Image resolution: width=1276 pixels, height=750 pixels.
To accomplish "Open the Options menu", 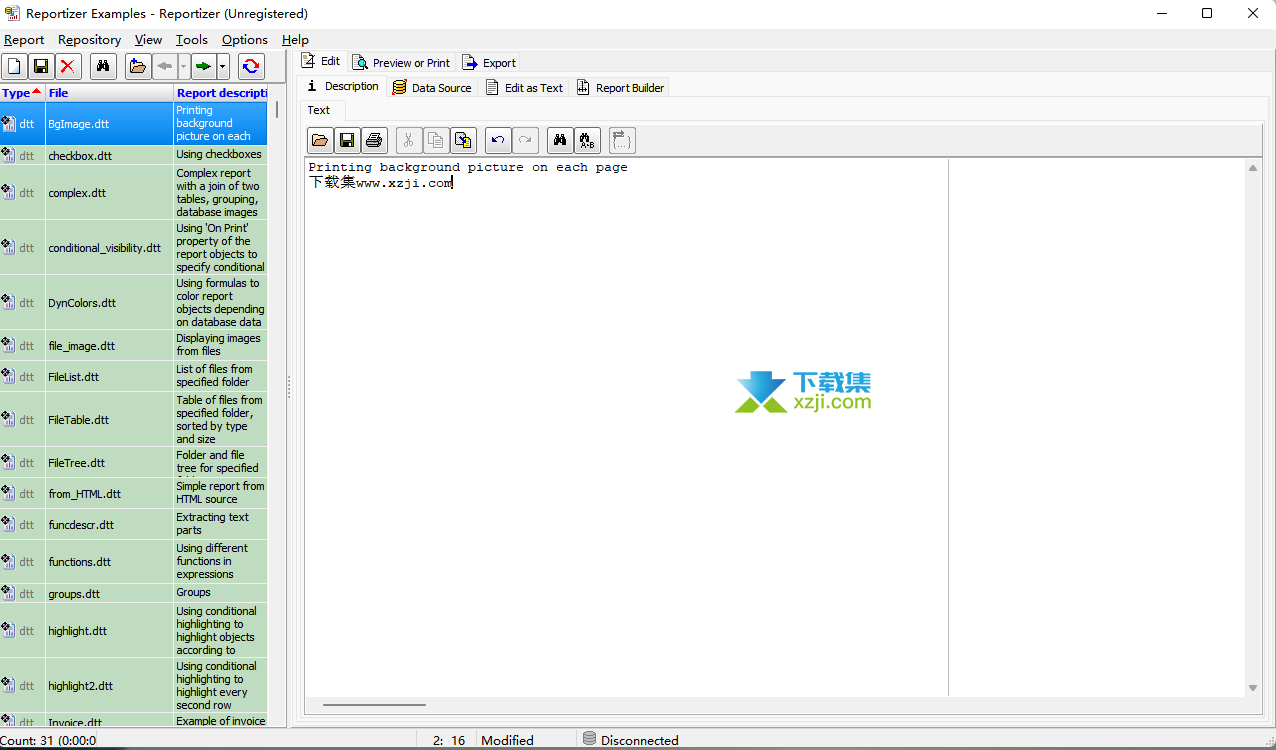I will (245, 40).
